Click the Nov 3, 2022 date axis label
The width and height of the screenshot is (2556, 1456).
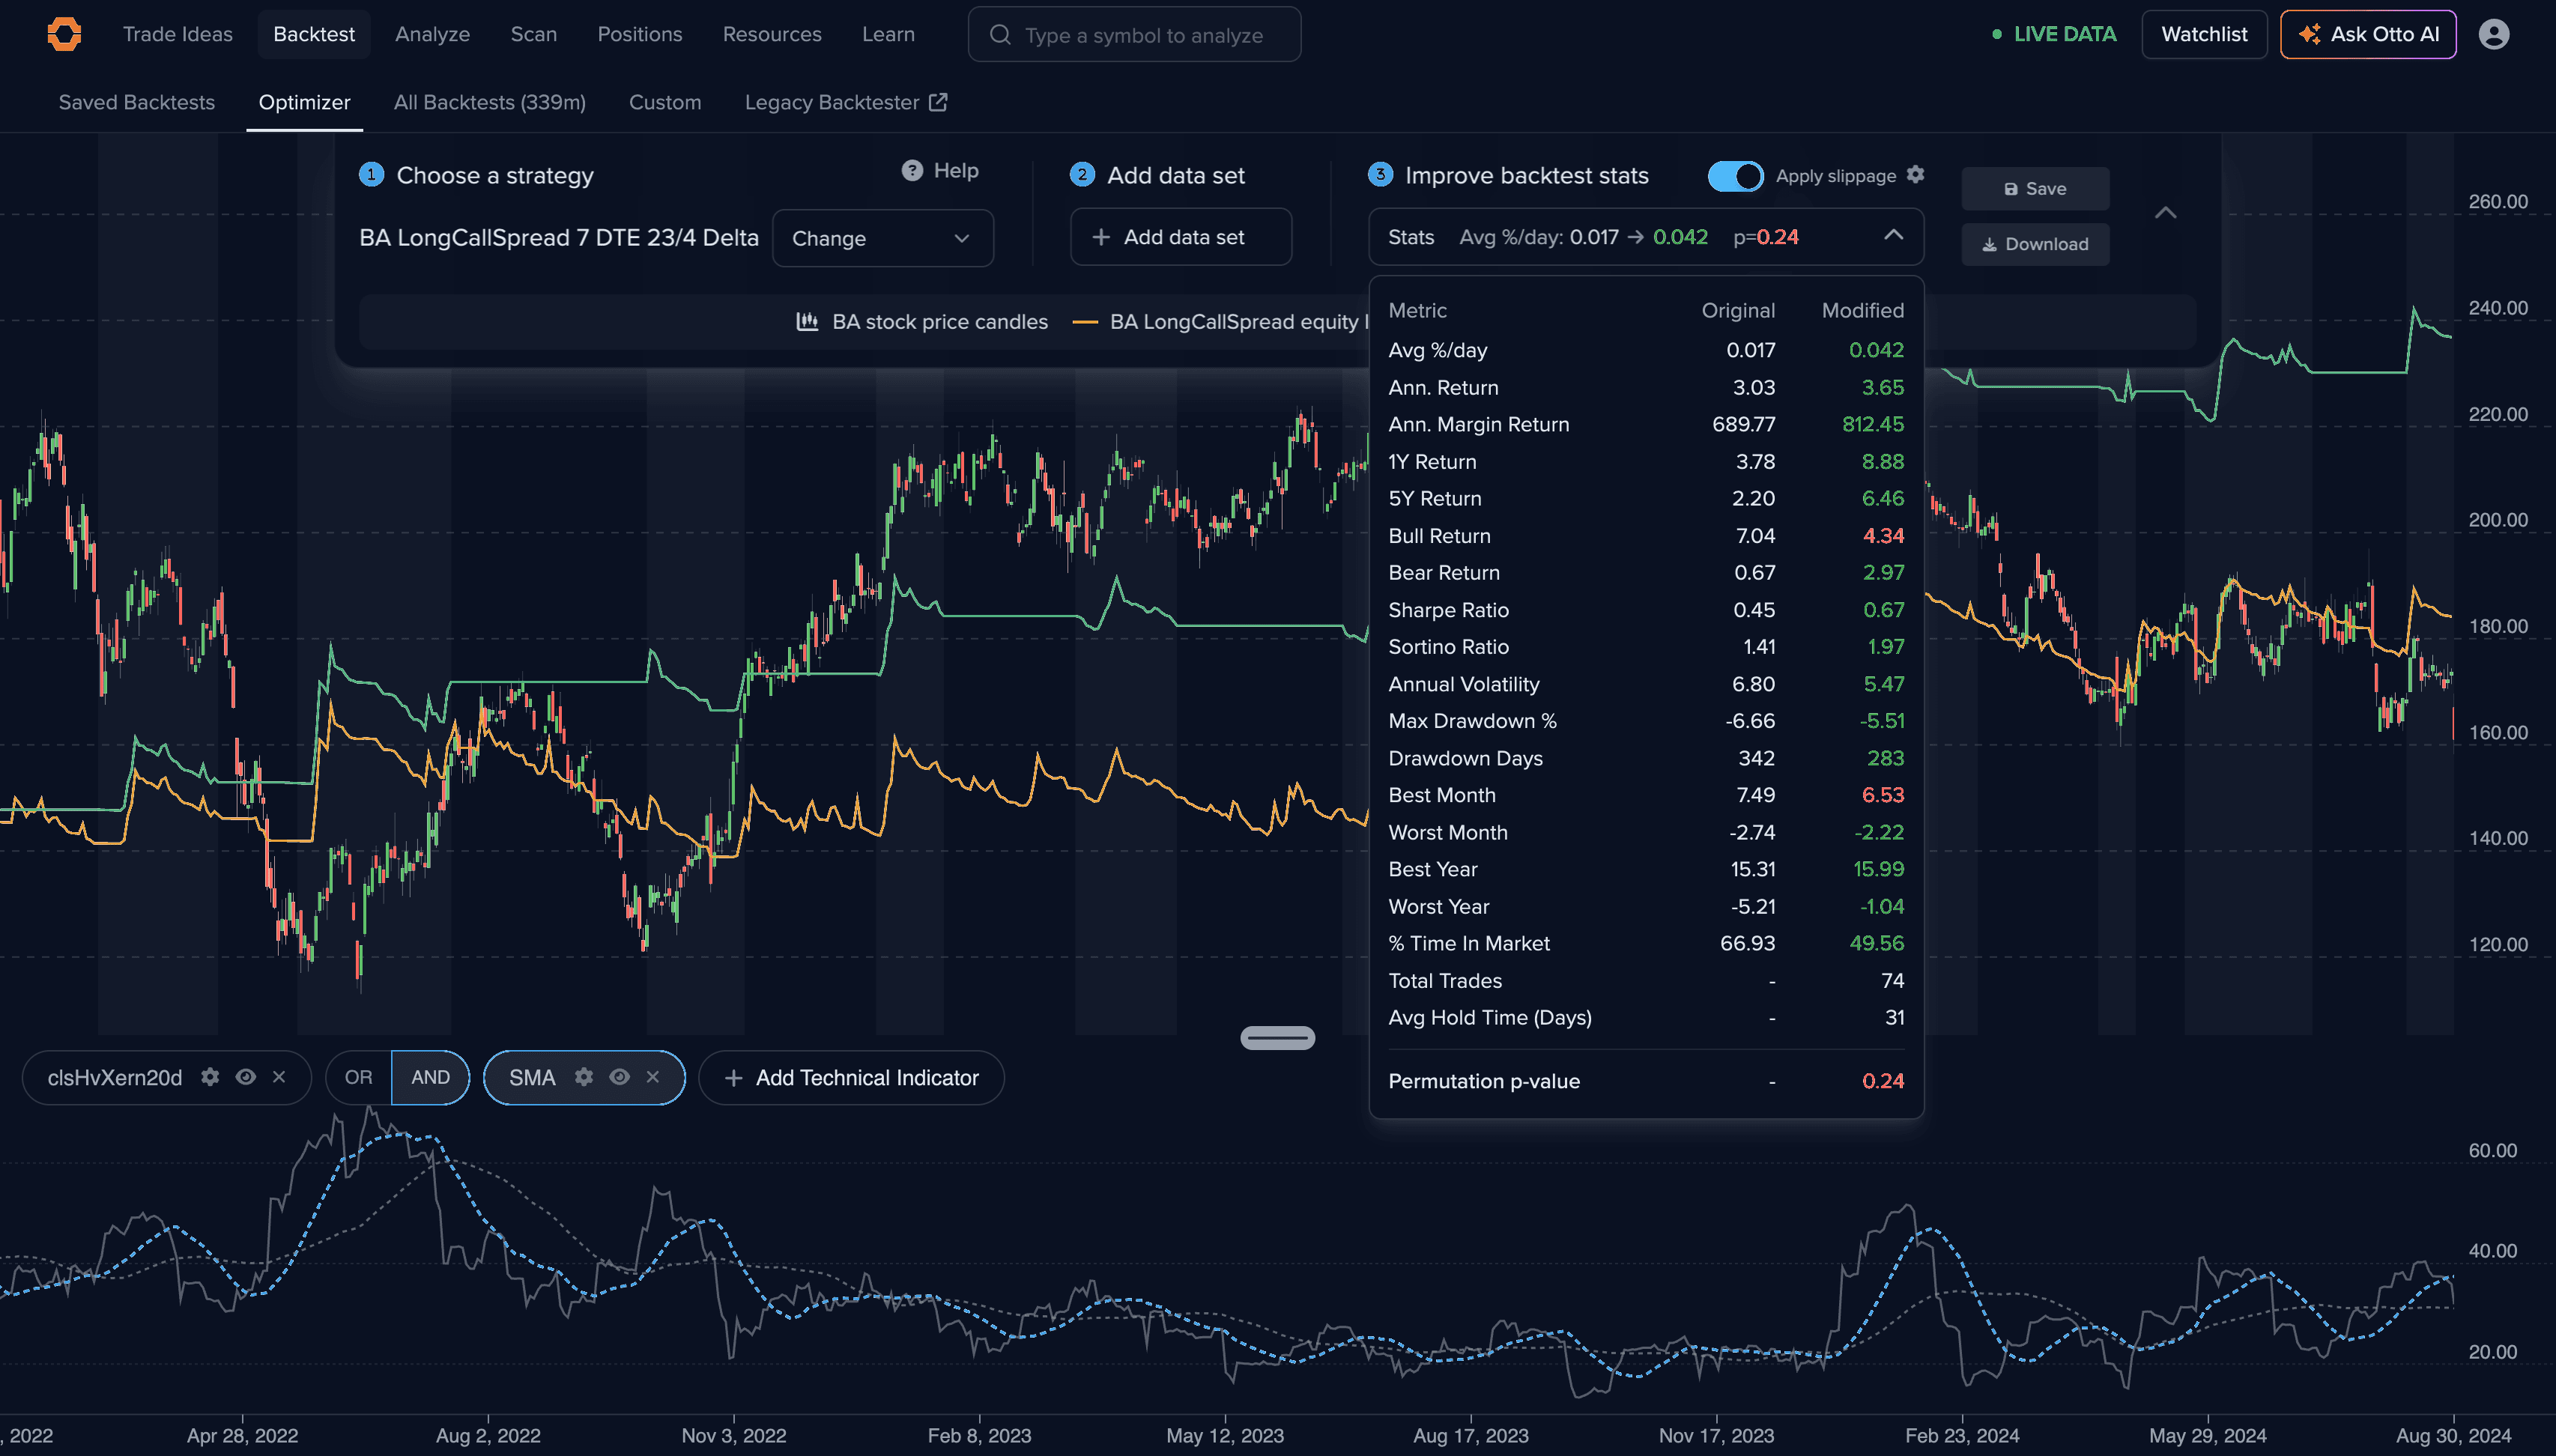click(x=734, y=1436)
